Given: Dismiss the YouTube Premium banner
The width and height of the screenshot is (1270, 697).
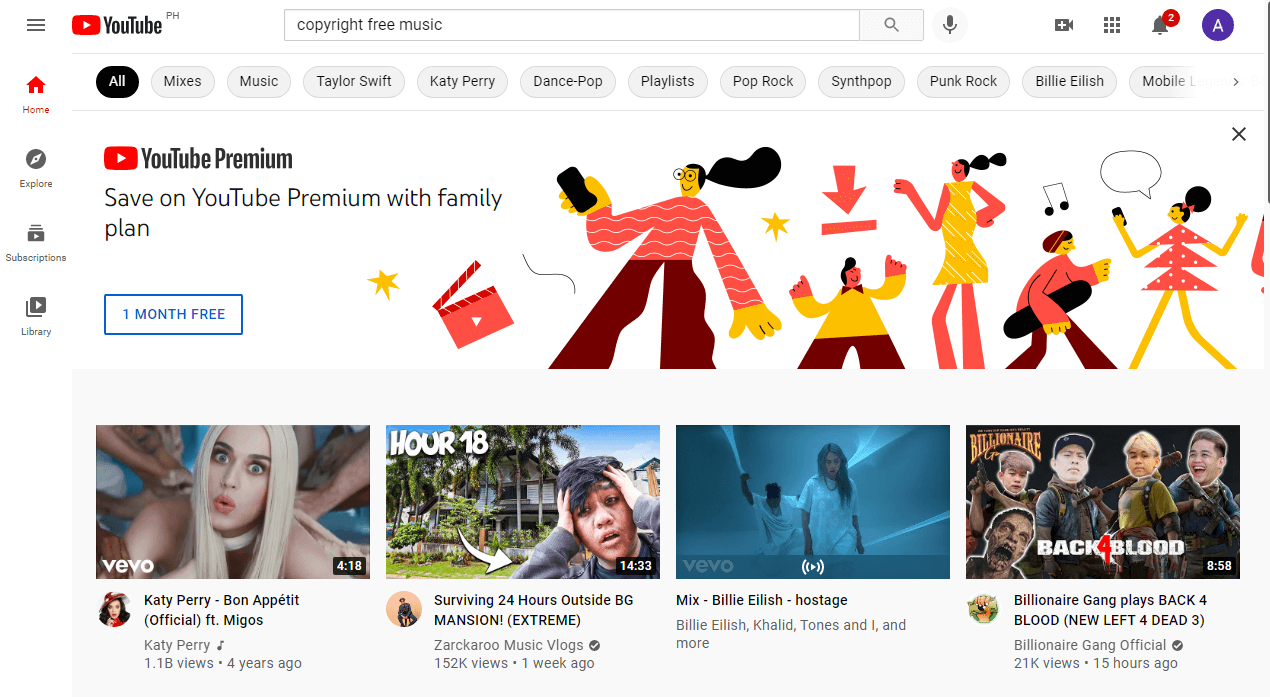Looking at the screenshot, I should point(1239,134).
